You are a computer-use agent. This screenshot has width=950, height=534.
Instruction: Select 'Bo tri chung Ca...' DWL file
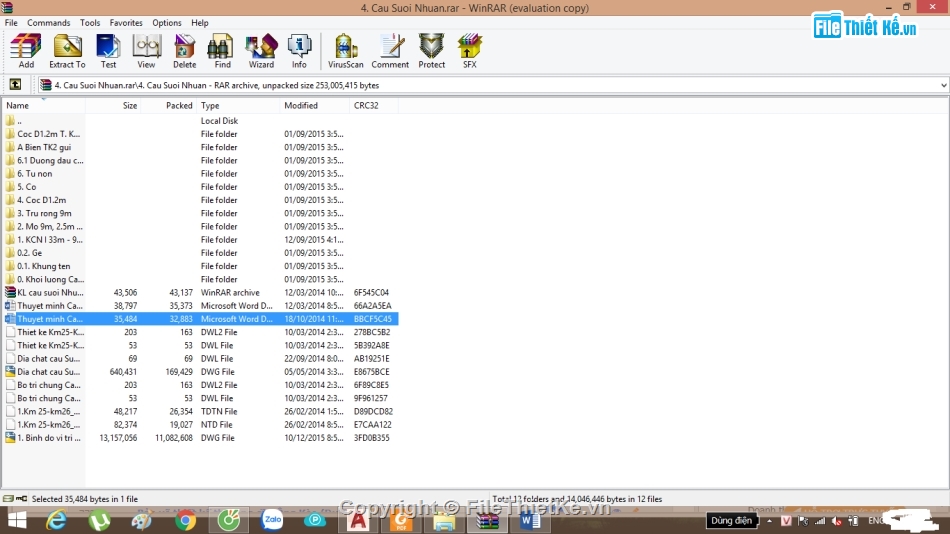pyautogui.click(x=201, y=398)
